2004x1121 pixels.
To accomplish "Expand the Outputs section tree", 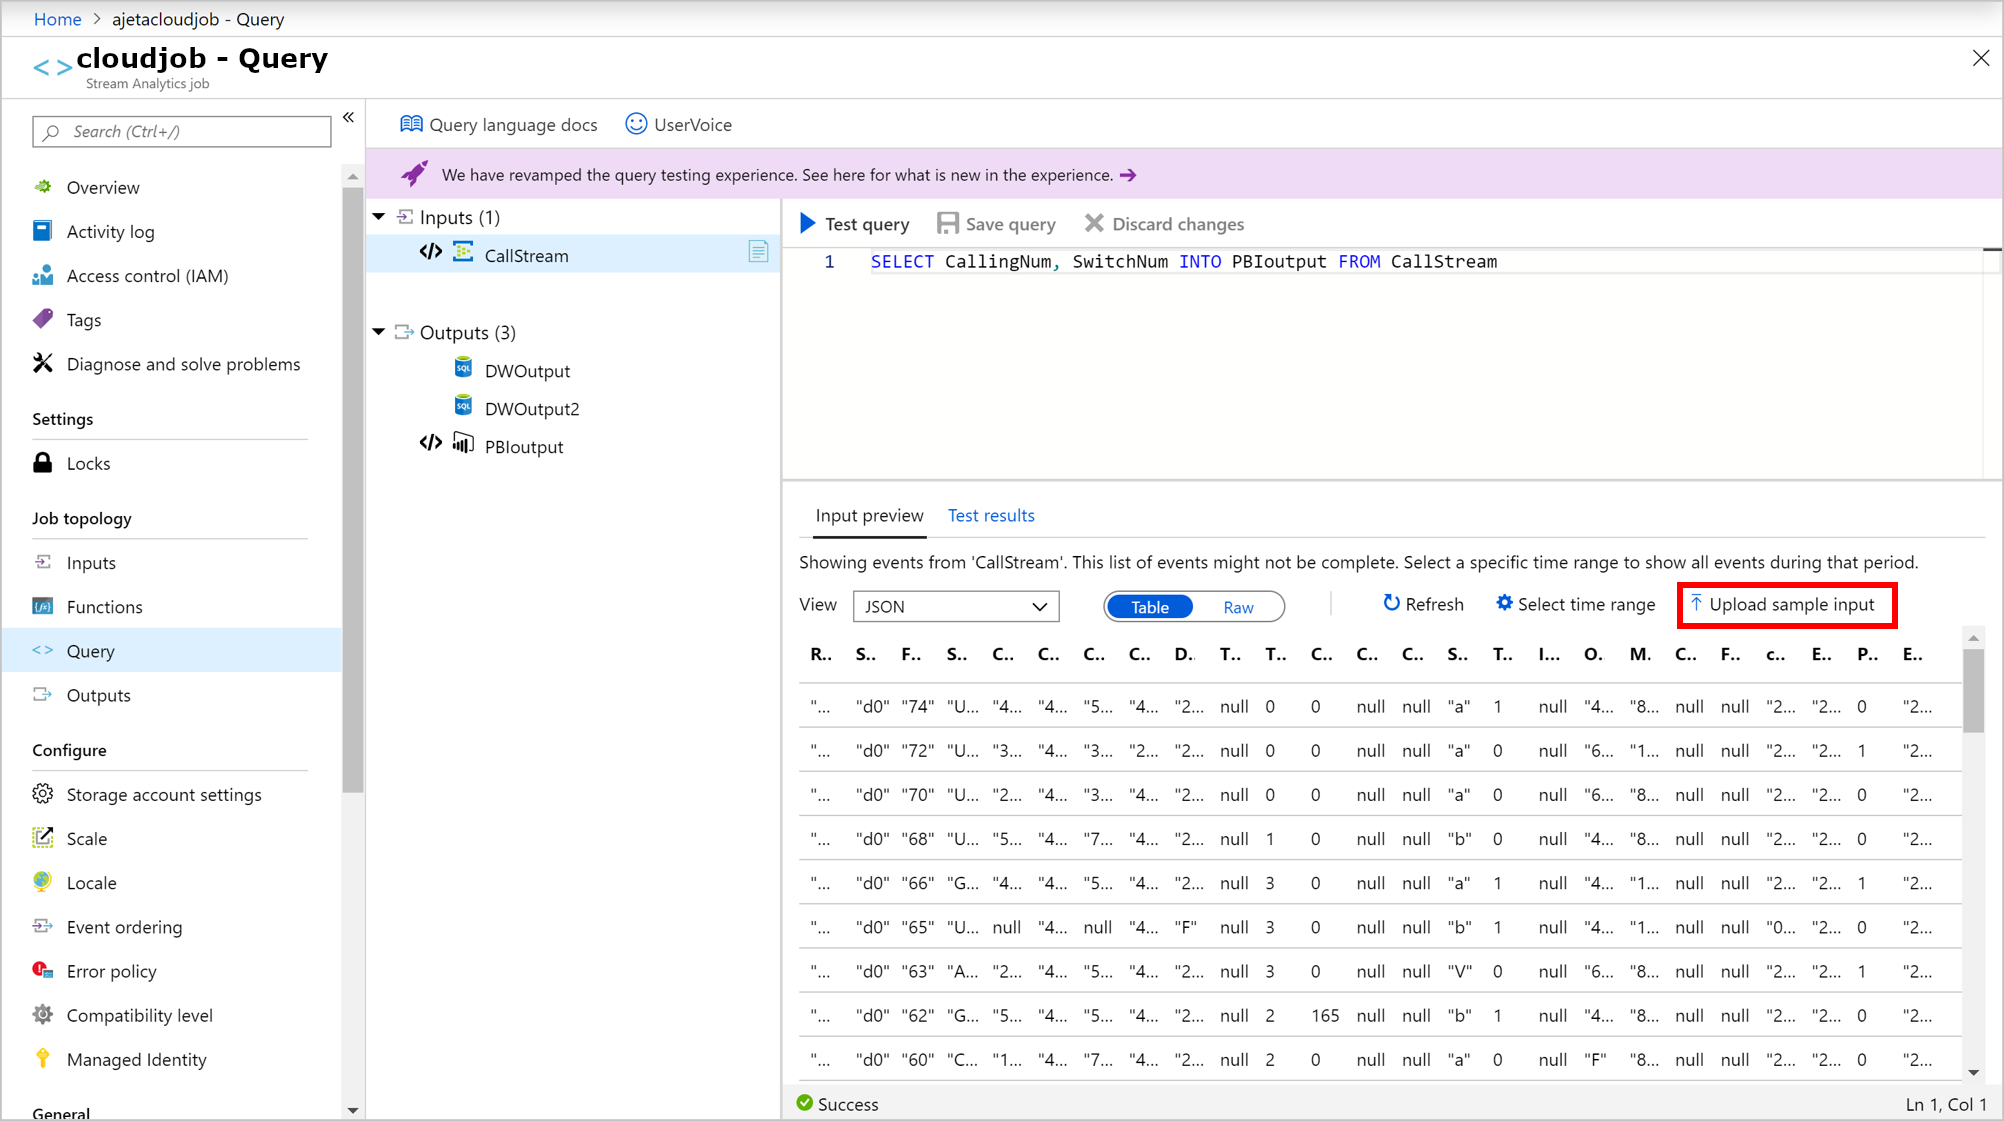I will 381,332.
